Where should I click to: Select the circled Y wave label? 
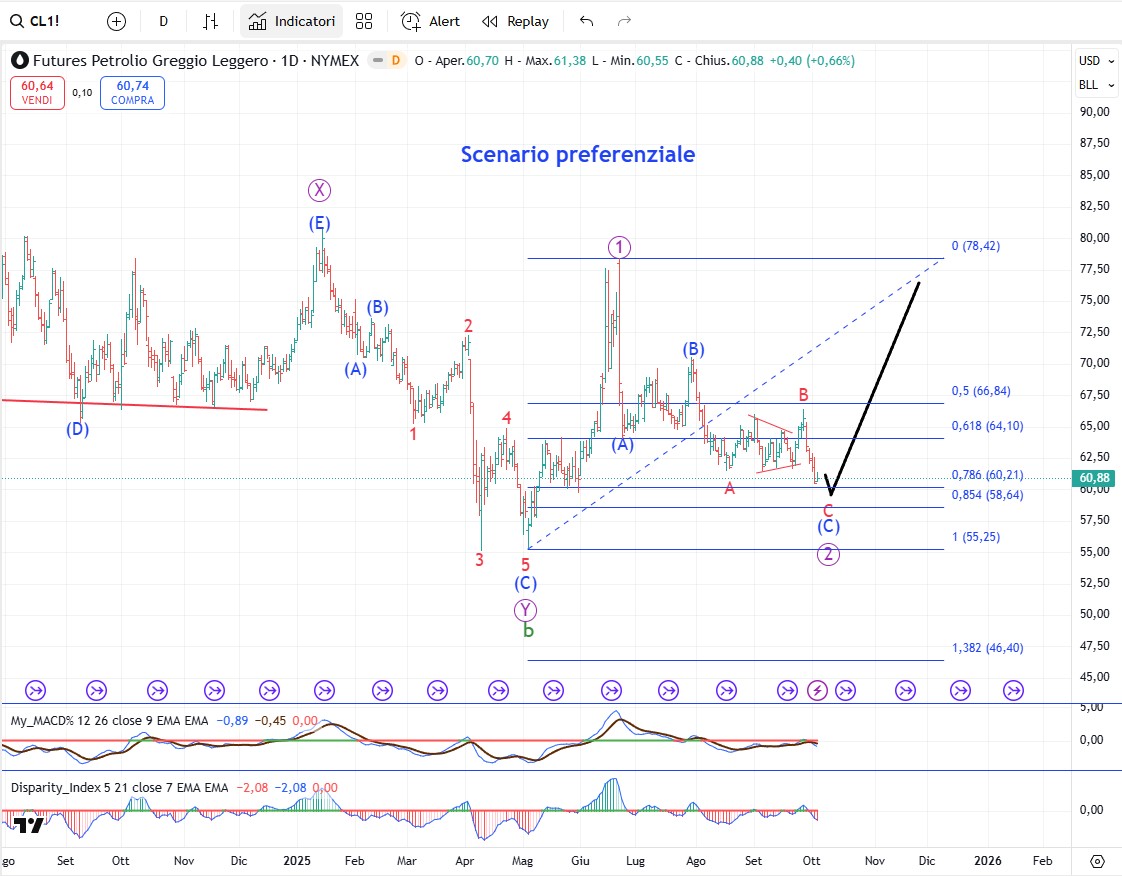525,610
